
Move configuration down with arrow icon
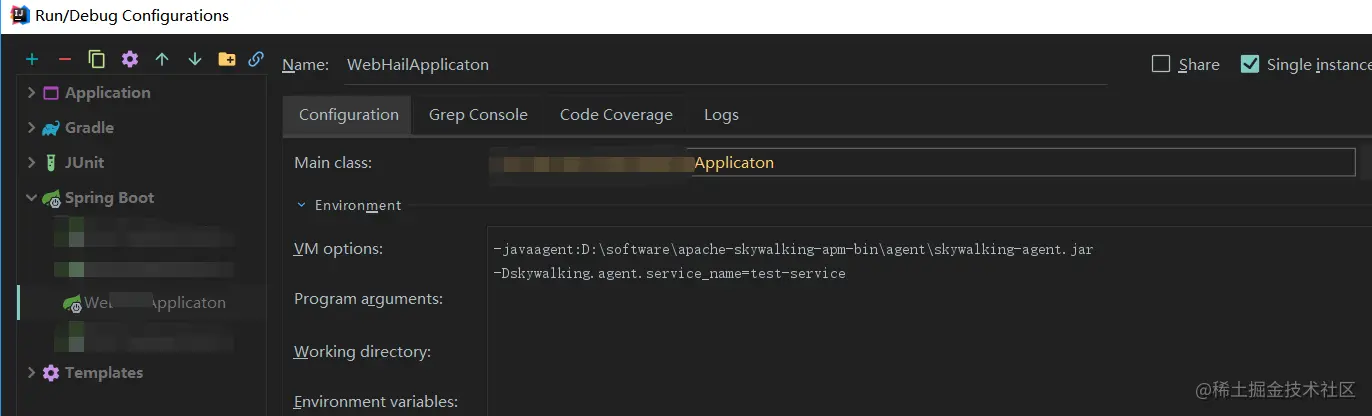click(x=194, y=60)
